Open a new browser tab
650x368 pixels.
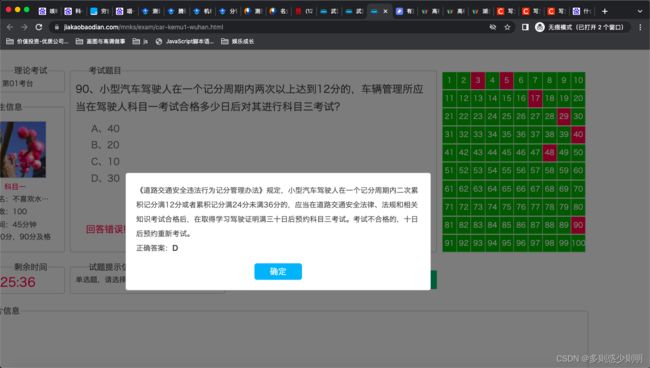pos(604,11)
